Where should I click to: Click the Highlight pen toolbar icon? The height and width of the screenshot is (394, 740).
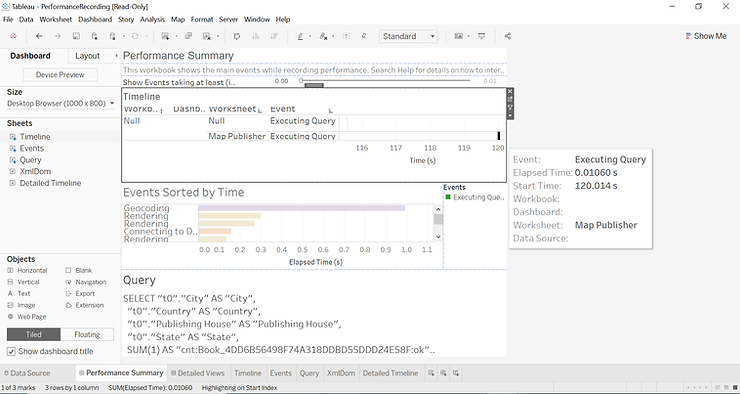coord(300,36)
